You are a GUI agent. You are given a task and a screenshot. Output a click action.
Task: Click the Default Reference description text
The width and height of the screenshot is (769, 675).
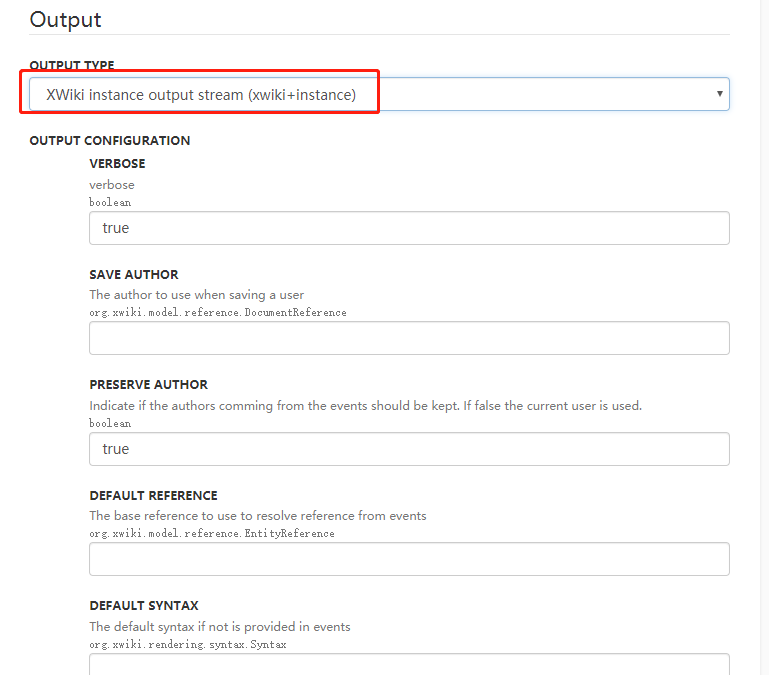[x=258, y=516]
